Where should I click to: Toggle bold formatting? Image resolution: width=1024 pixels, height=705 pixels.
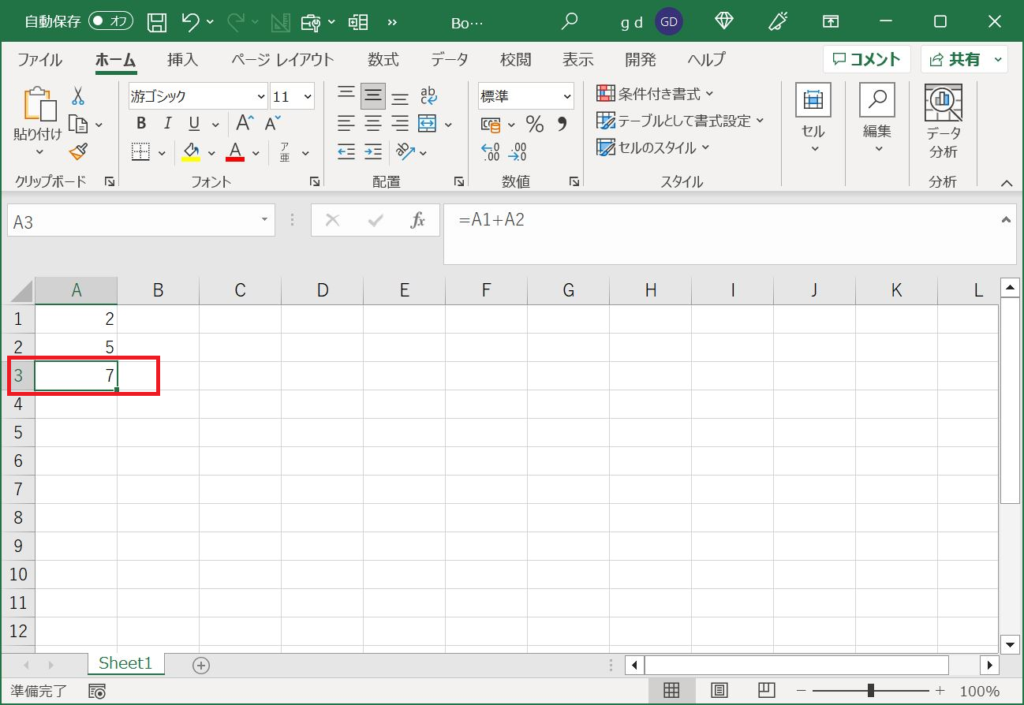141,124
